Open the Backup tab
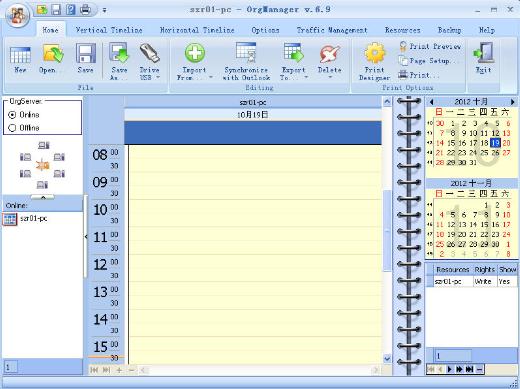The width and height of the screenshot is (520, 389). (449, 30)
